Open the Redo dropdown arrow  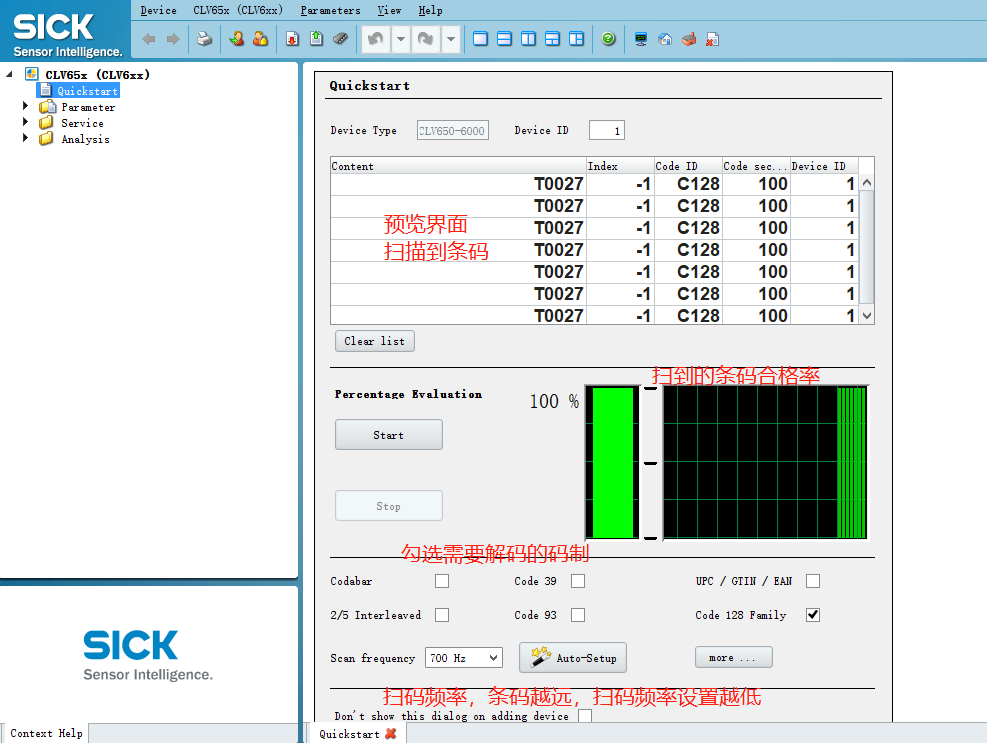tap(450, 38)
